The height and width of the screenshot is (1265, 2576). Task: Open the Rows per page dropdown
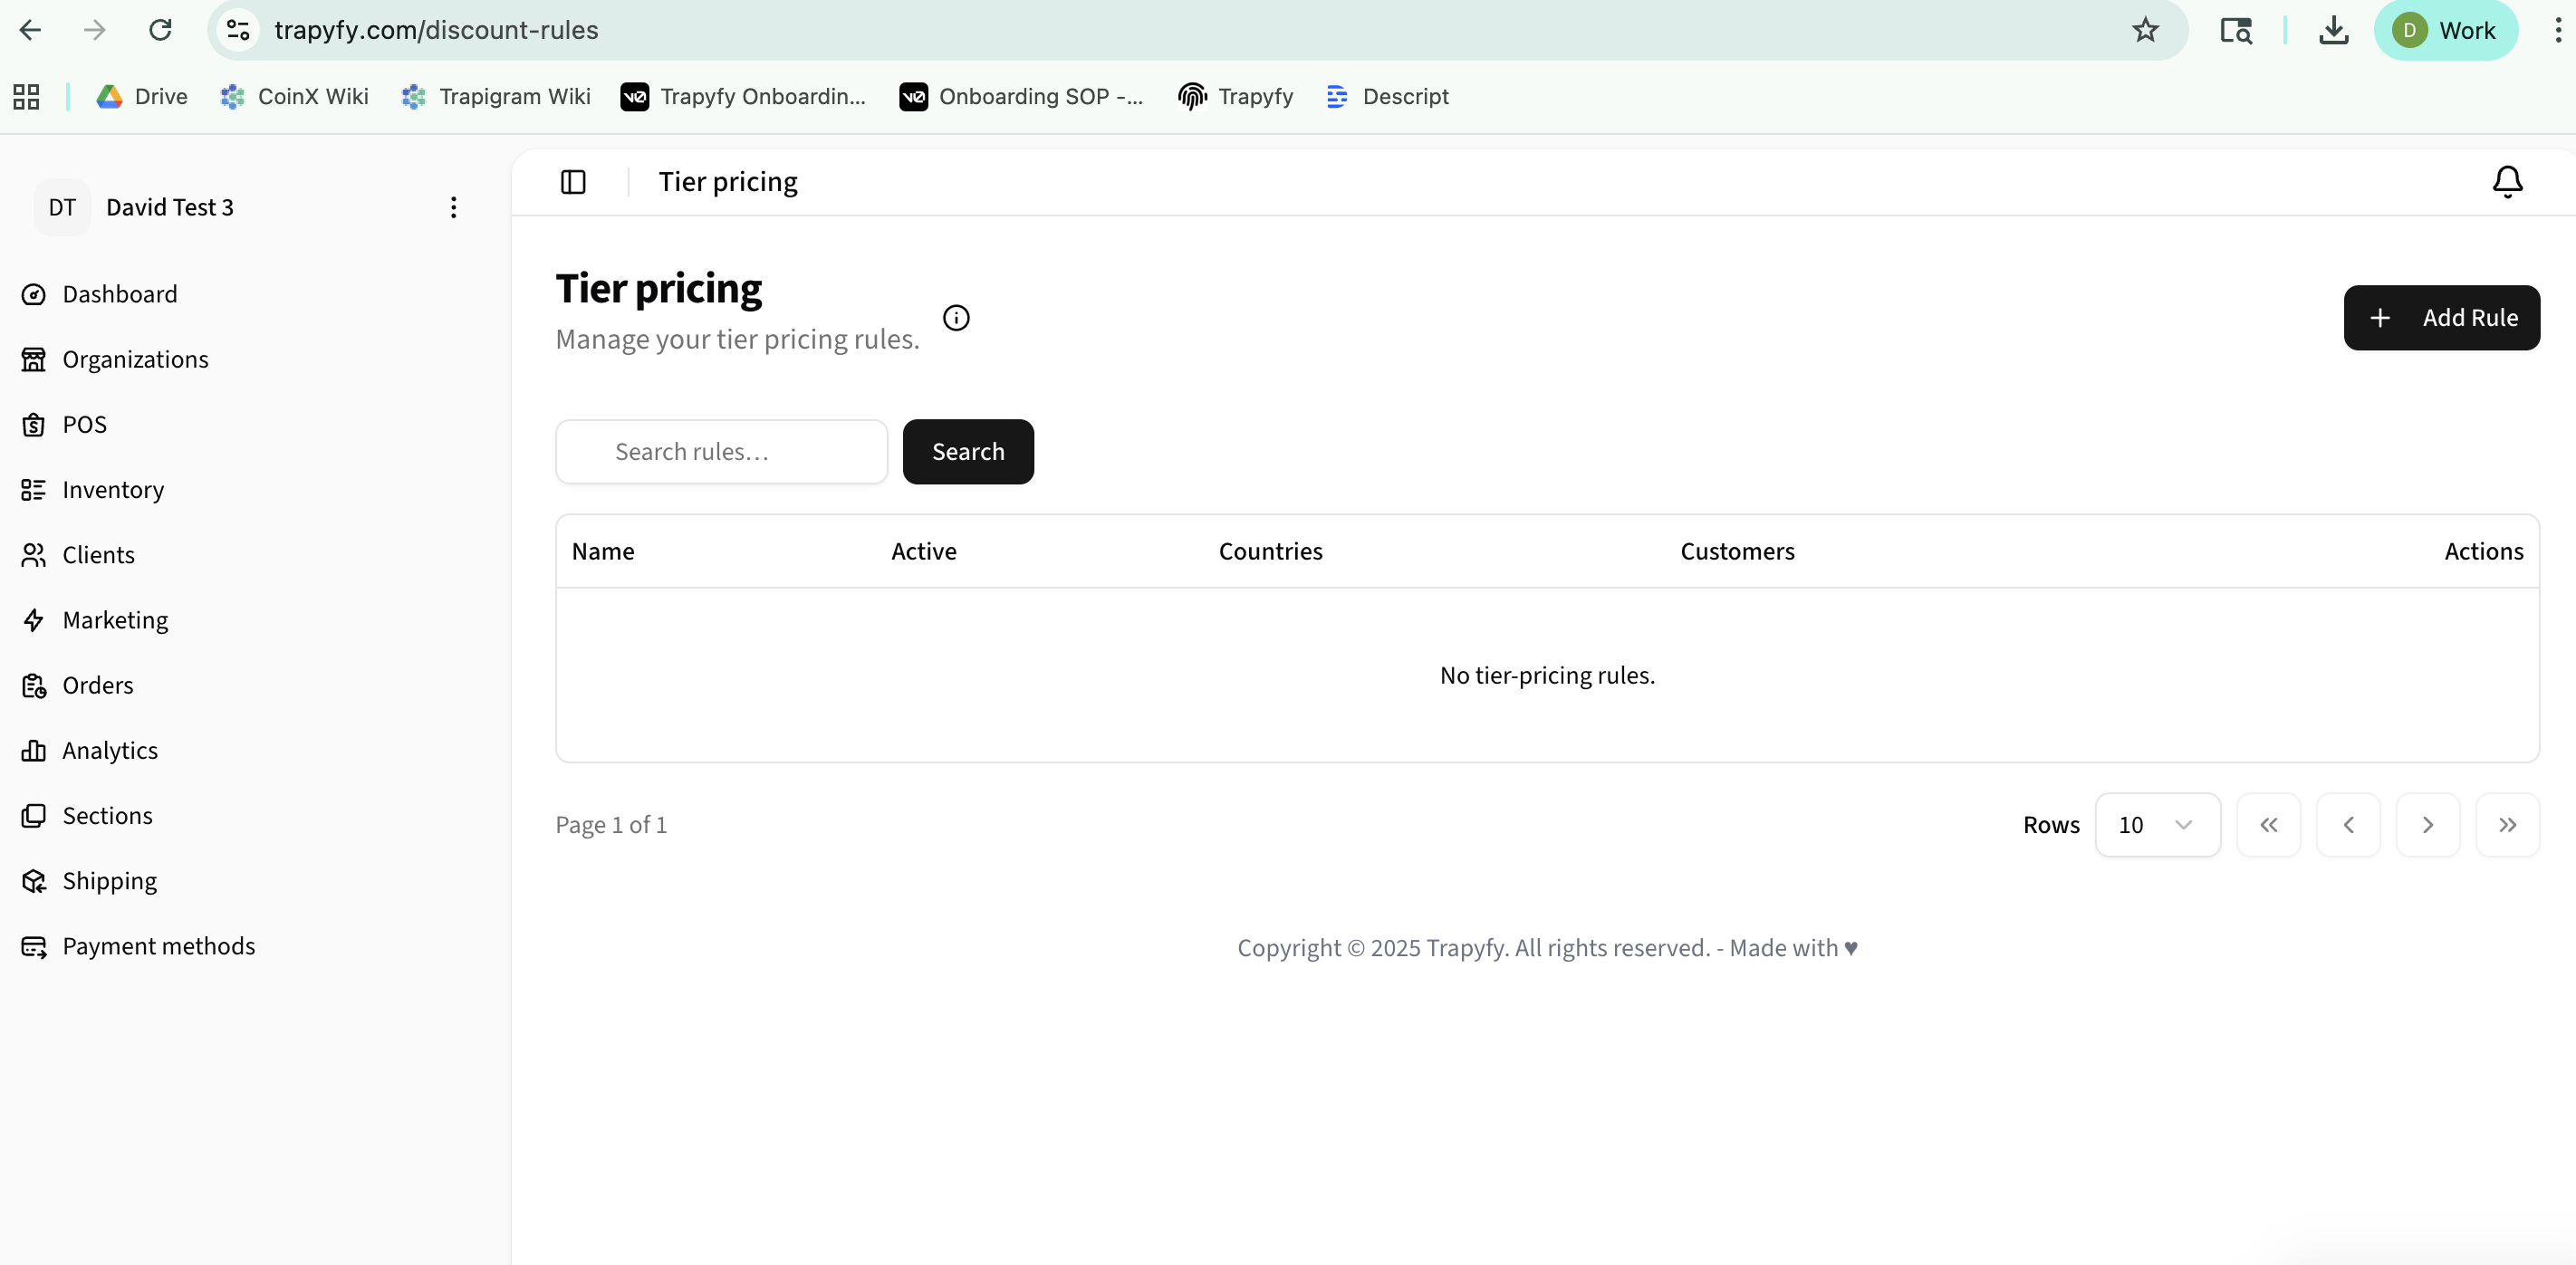click(x=2157, y=825)
